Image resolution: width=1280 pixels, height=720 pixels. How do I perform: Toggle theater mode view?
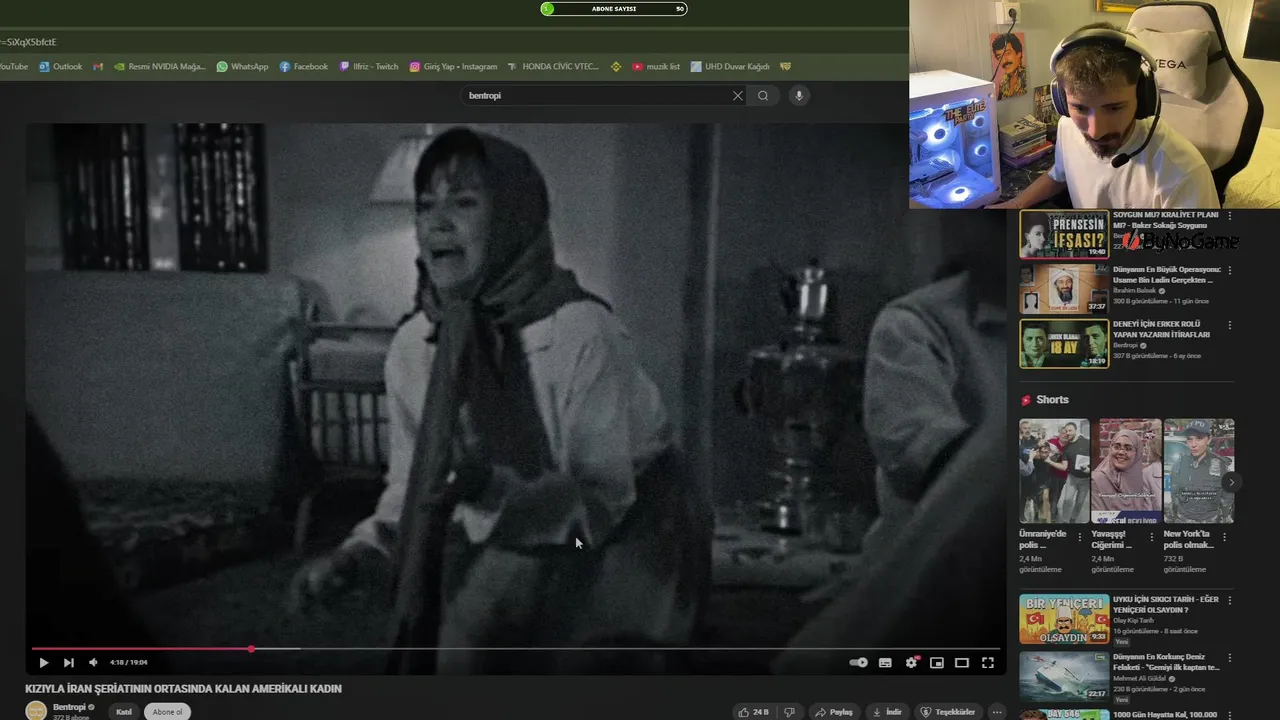[962, 662]
